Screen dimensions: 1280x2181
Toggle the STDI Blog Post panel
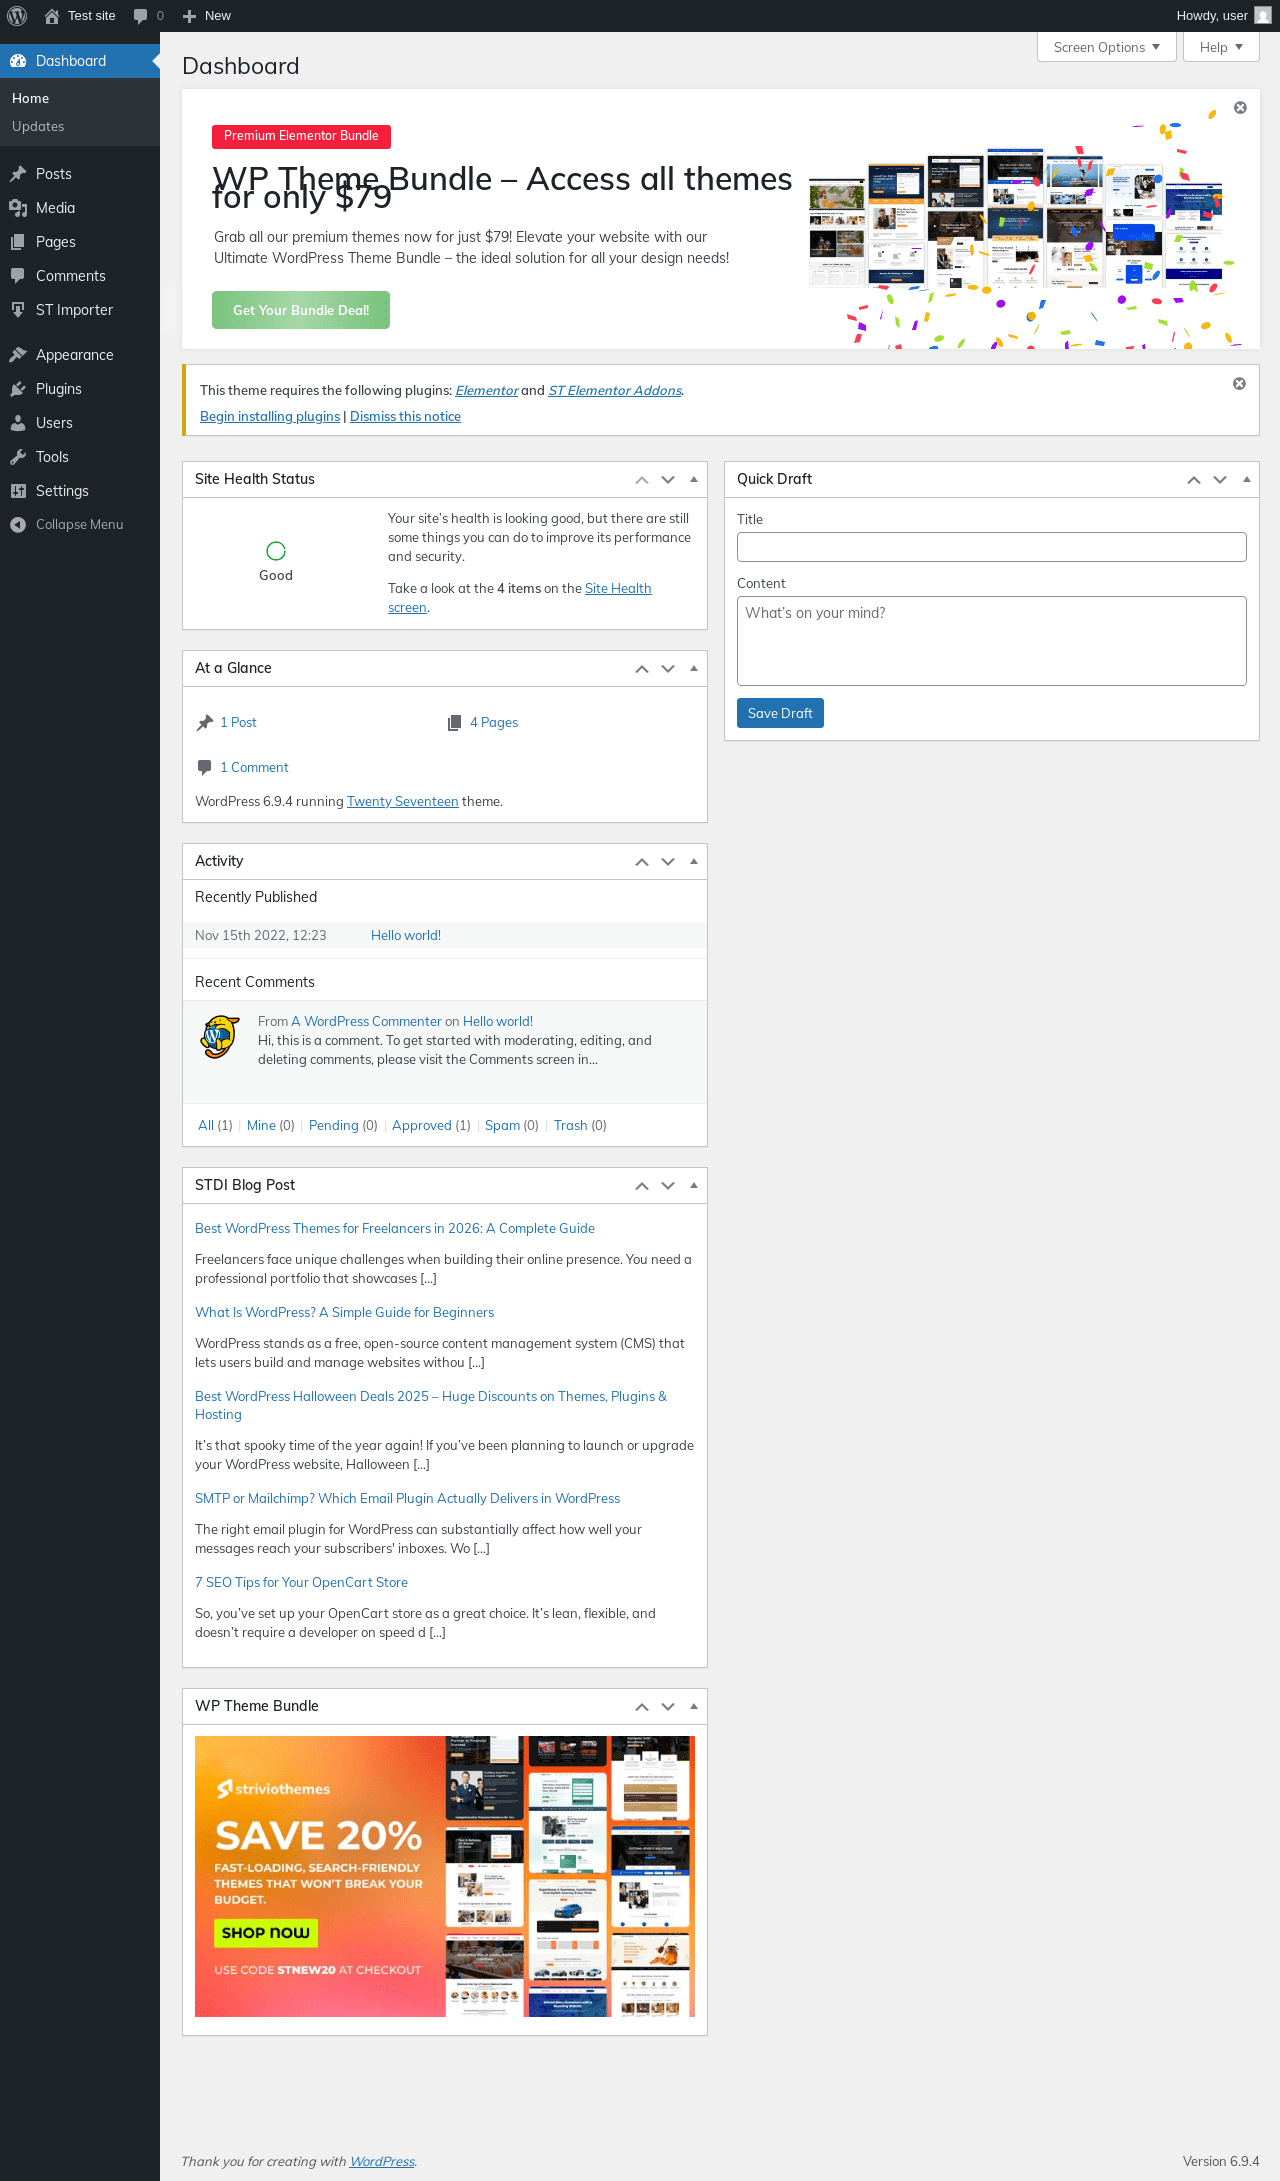coord(694,1186)
